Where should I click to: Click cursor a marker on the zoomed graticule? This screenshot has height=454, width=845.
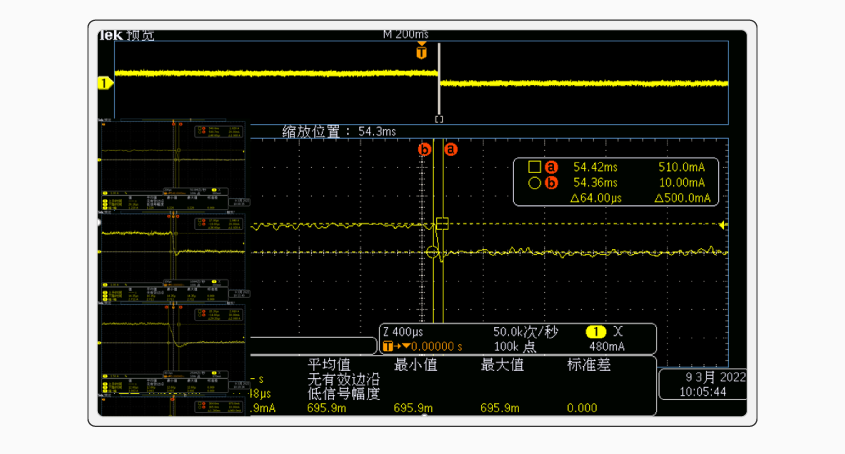tap(450, 149)
